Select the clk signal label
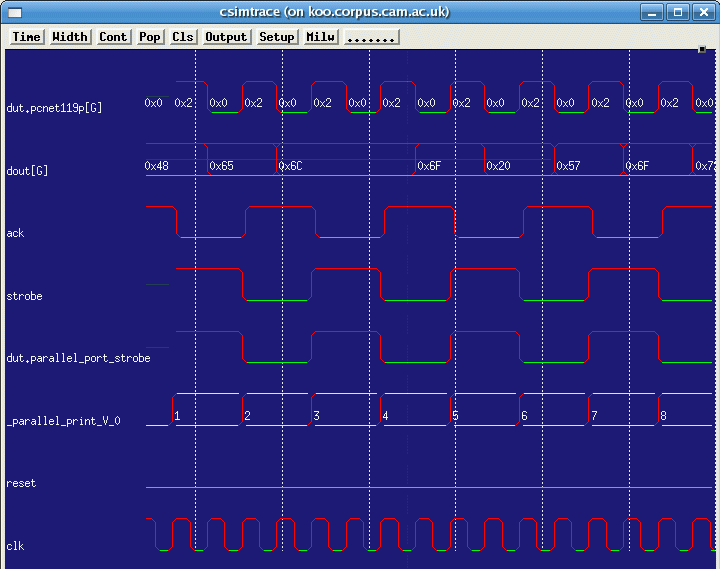 (15, 546)
